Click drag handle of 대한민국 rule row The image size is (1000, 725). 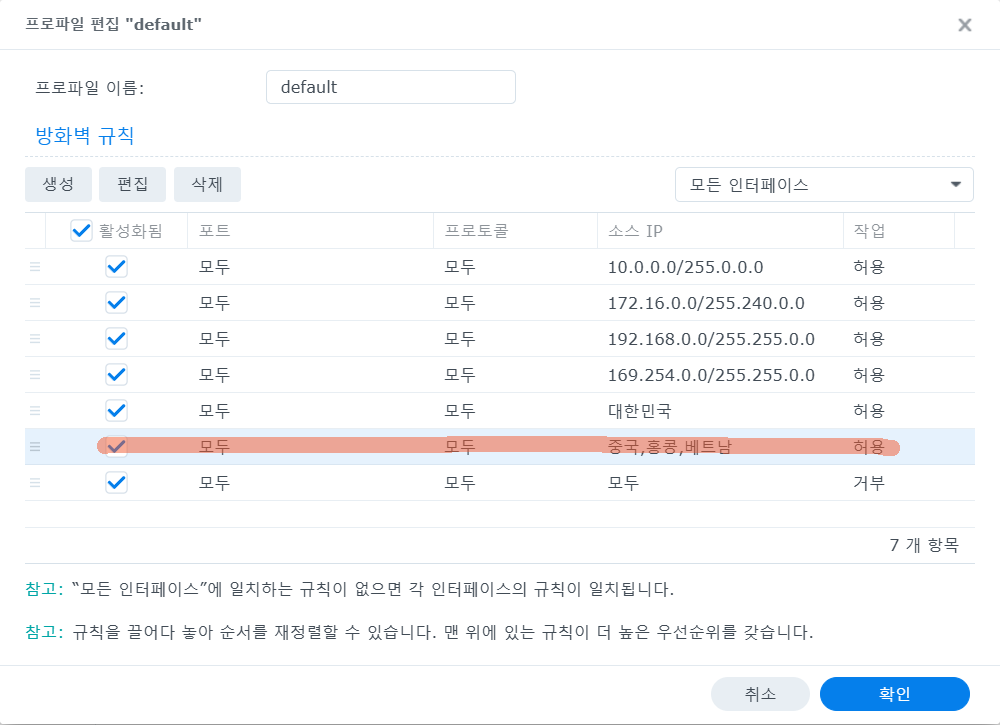pos(35,411)
